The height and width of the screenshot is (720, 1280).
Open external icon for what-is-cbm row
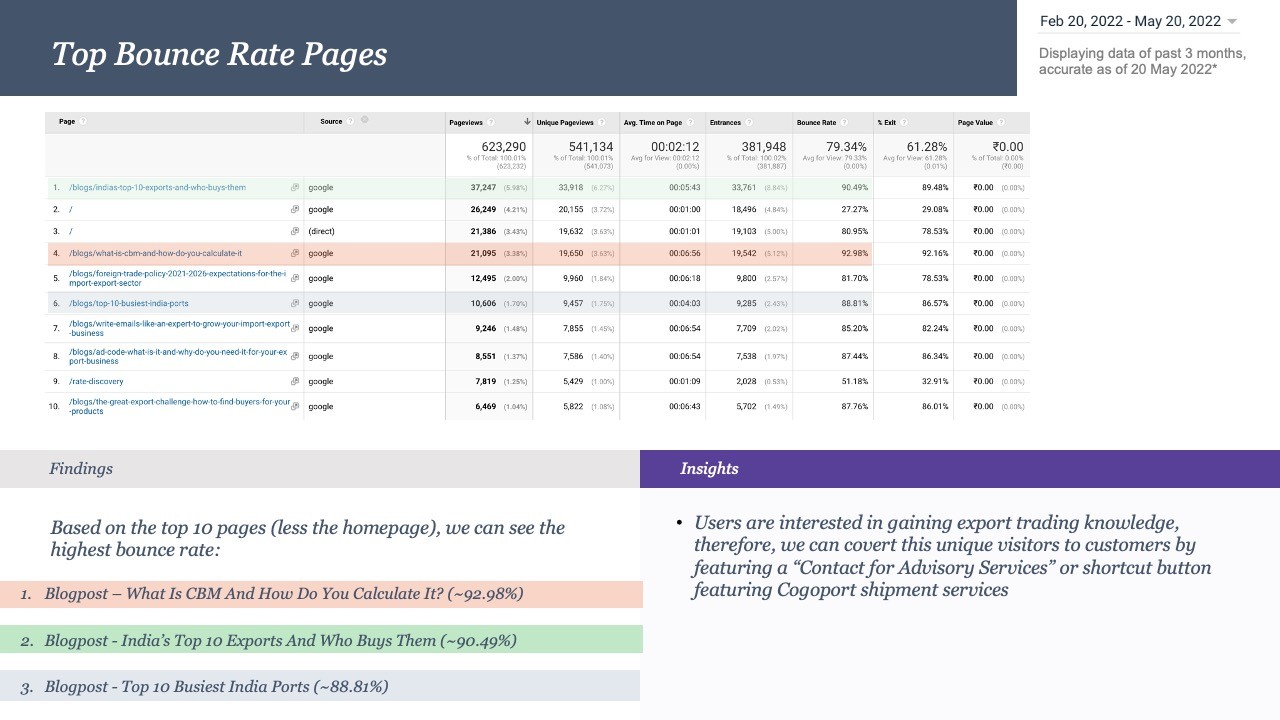(295, 254)
